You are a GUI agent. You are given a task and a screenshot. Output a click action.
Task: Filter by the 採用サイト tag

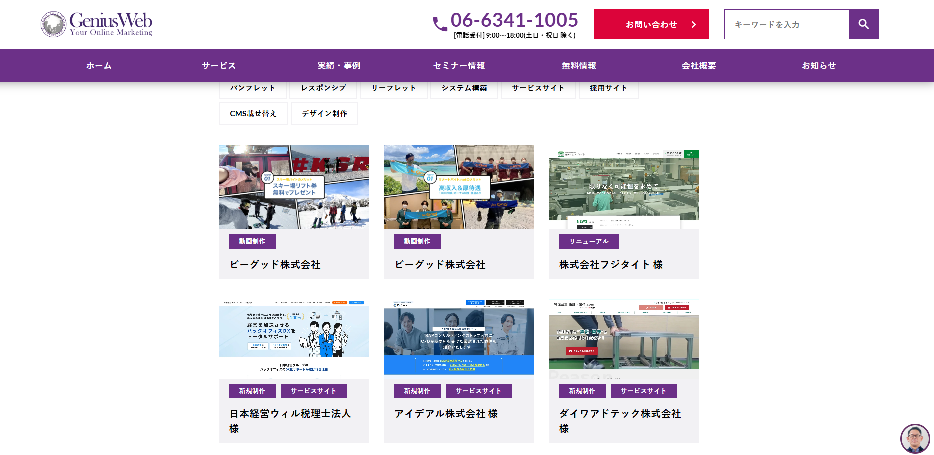(x=608, y=88)
